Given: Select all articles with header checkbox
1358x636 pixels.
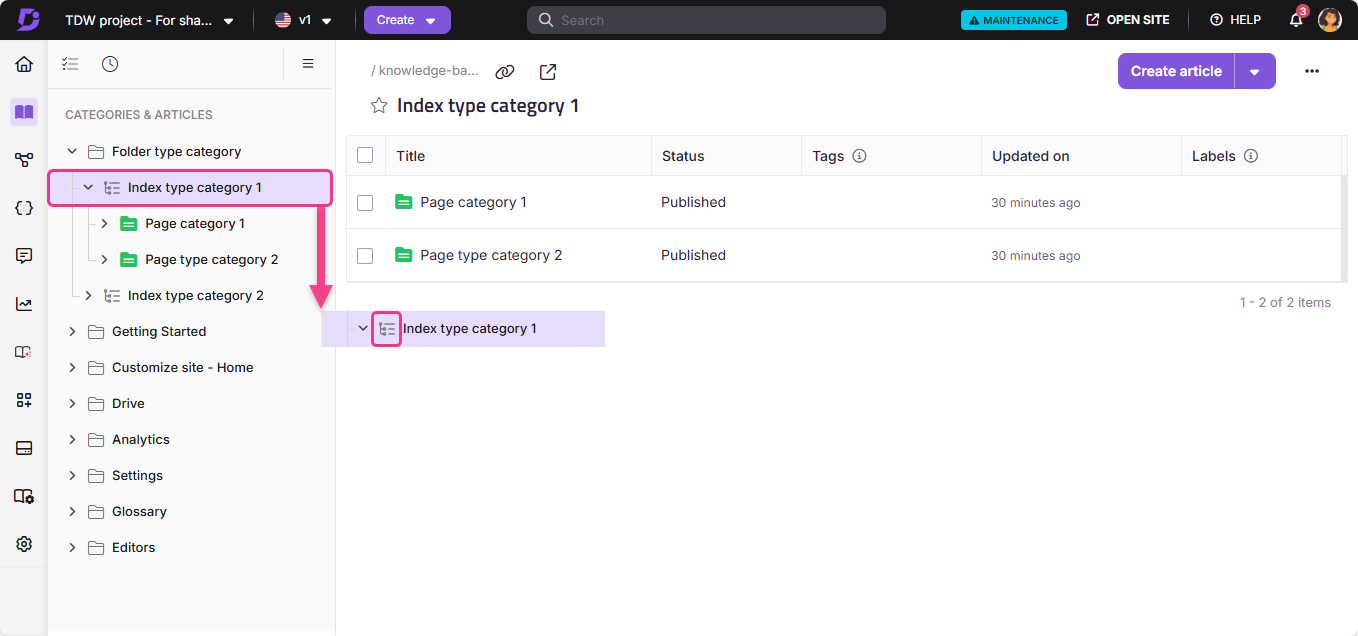Looking at the screenshot, I should 365,155.
